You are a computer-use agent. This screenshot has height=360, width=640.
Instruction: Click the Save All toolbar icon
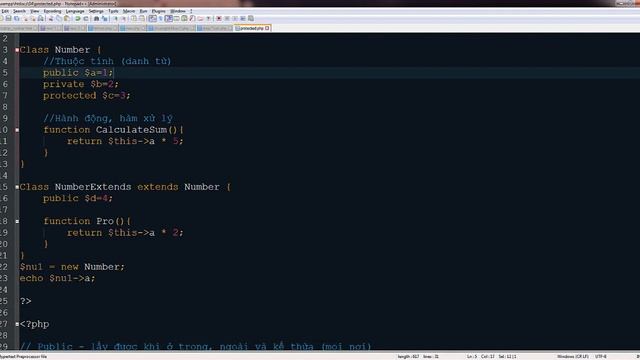17,18
